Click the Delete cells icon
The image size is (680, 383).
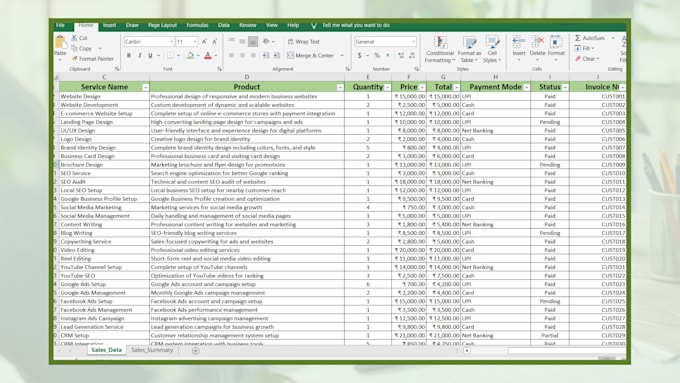(537, 42)
